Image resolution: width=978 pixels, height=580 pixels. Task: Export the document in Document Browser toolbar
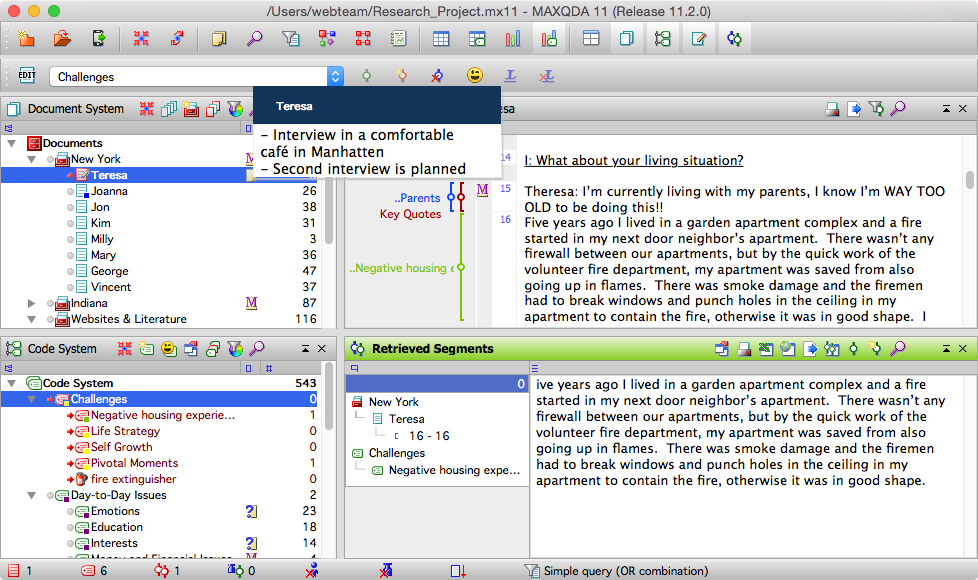click(x=854, y=109)
